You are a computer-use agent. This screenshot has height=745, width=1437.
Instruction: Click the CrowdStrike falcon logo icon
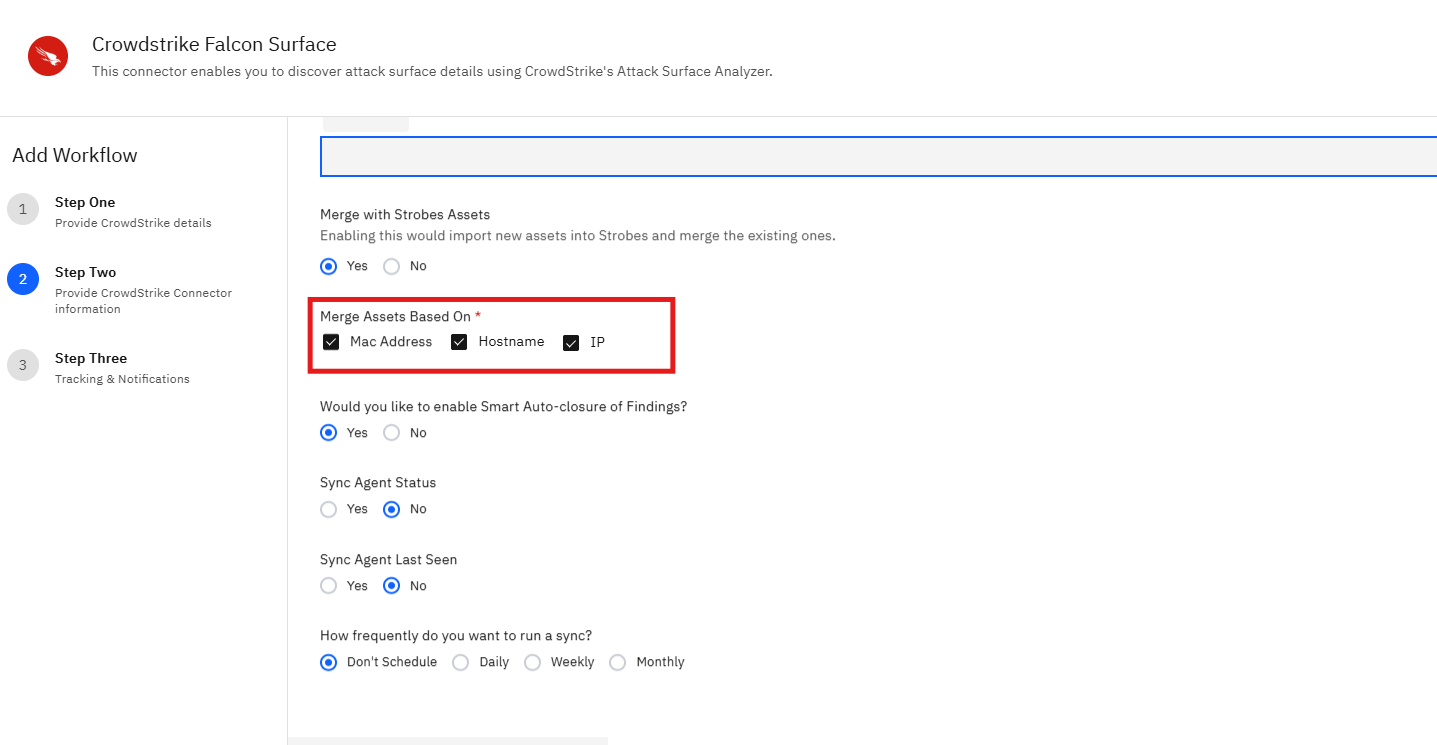[x=48, y=56]
